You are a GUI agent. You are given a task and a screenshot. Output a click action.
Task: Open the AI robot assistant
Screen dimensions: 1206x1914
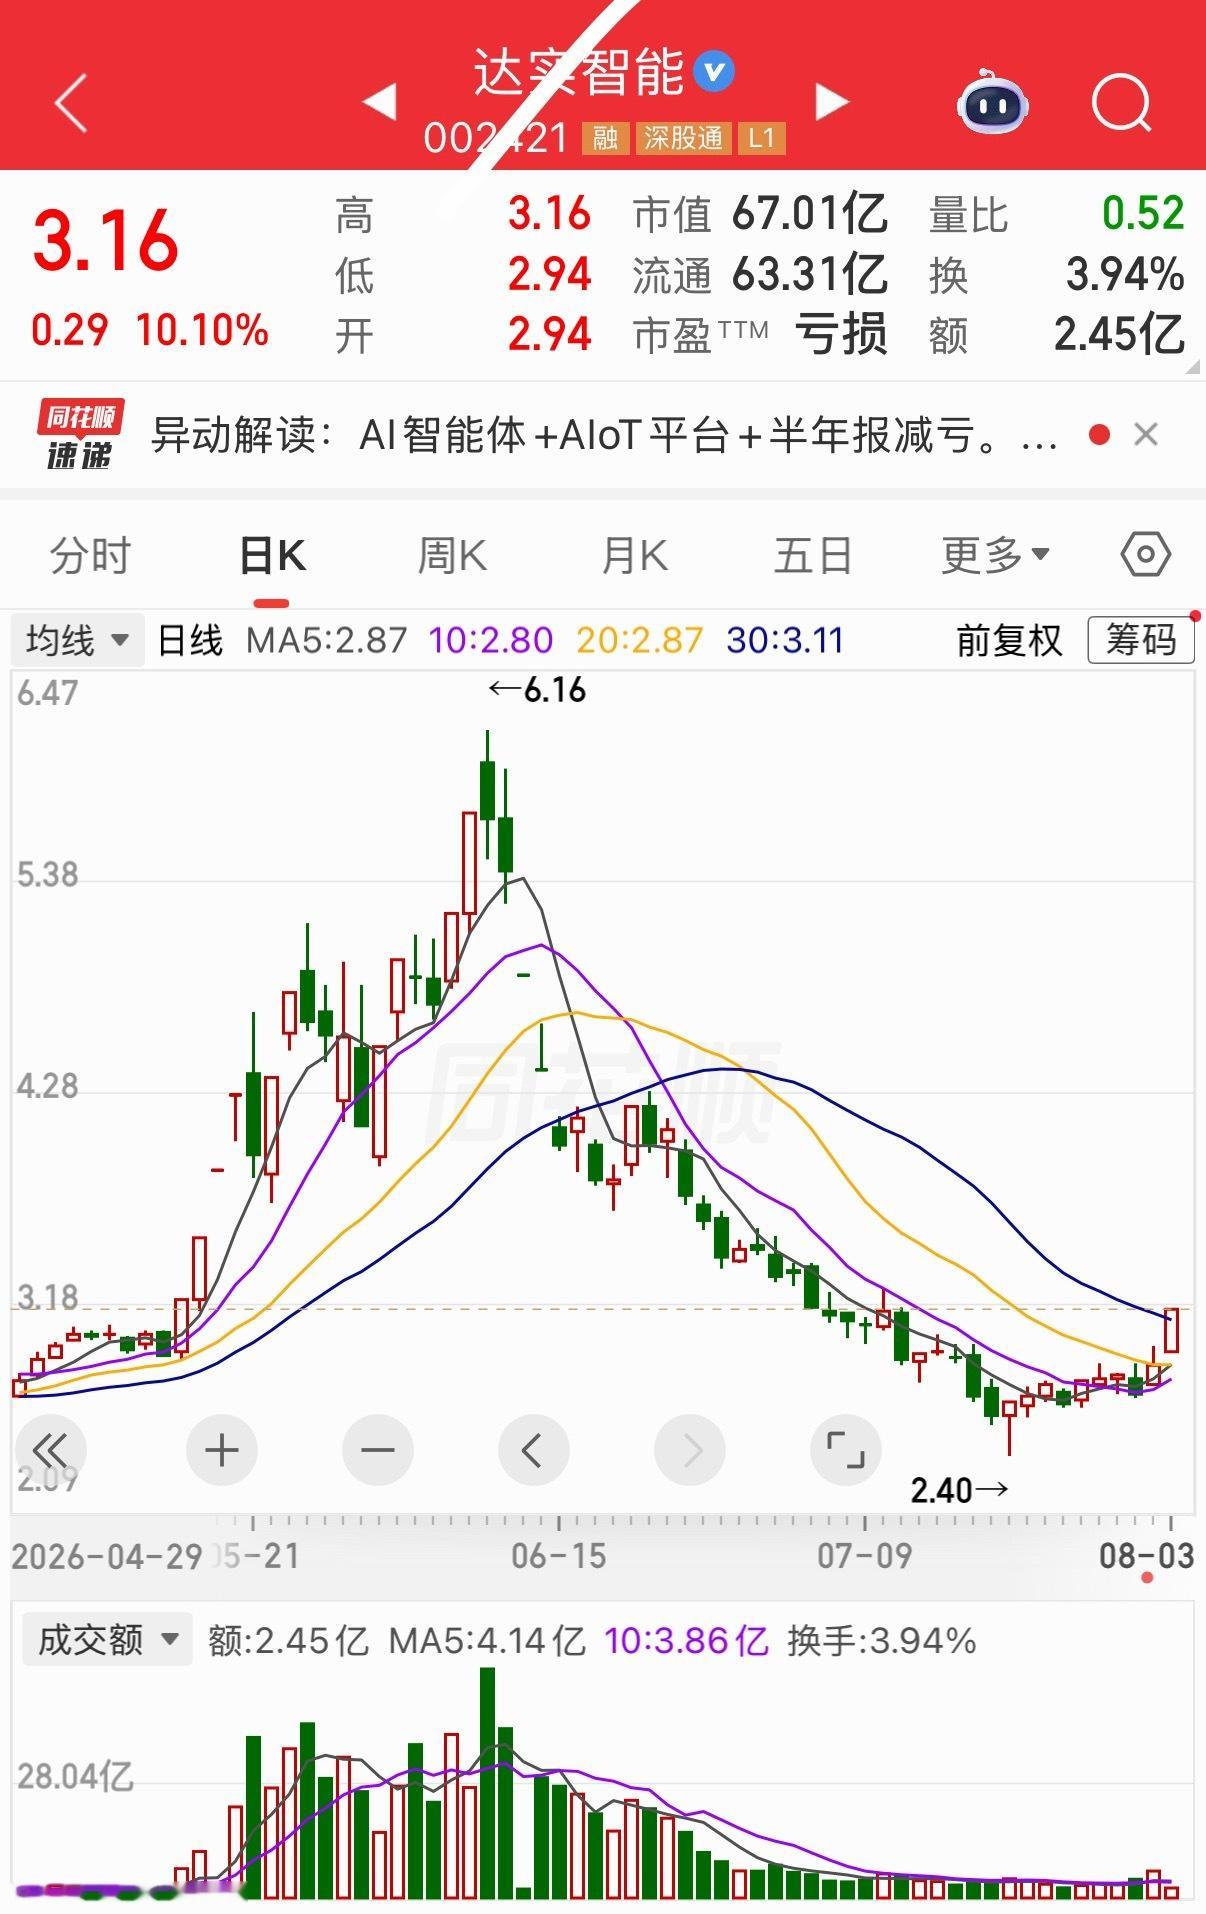tap(993, 102)
